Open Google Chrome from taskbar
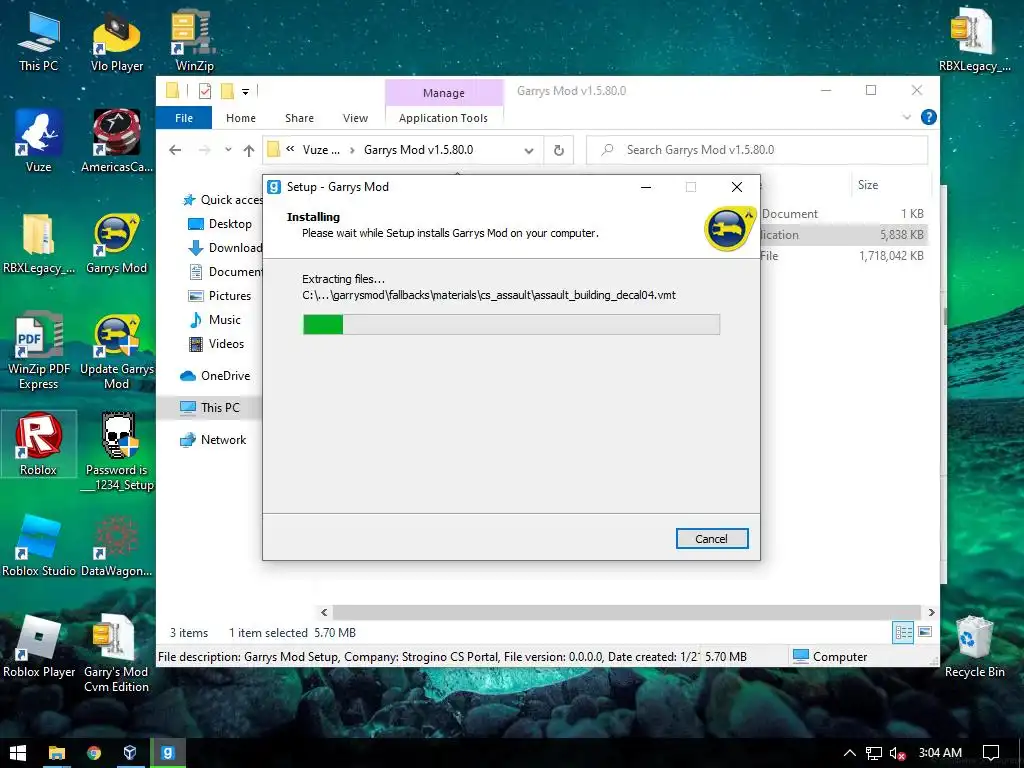 point(93,753)
